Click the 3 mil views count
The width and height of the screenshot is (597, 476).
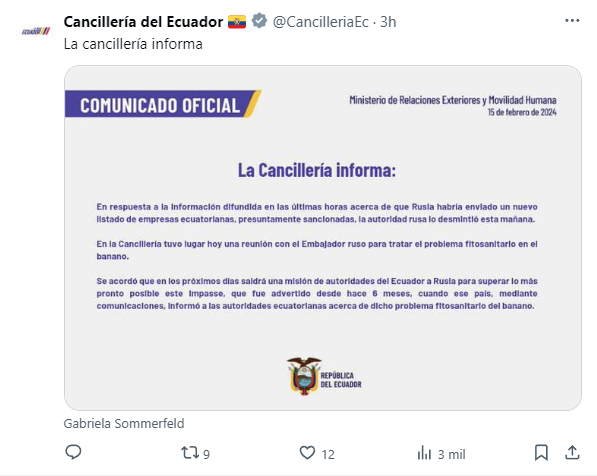[x=451, y=454]
